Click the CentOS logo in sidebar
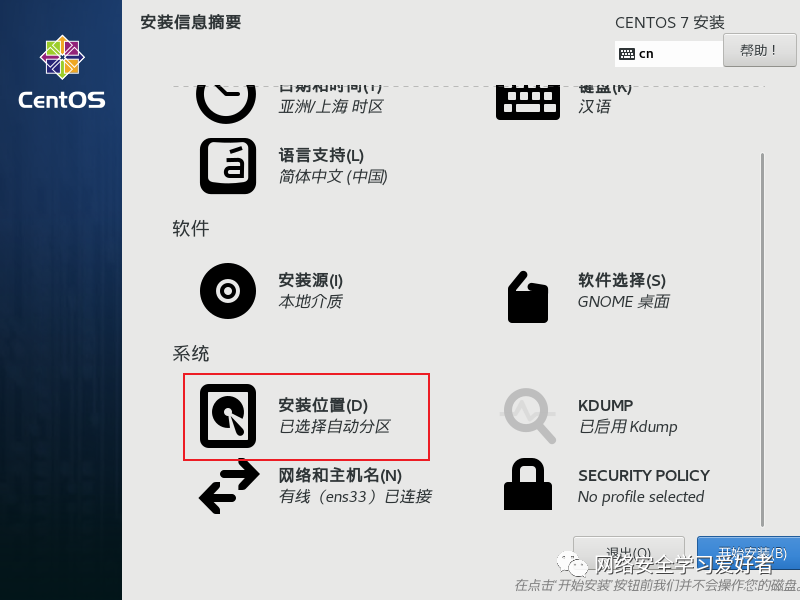 click(x=62, y=72)
